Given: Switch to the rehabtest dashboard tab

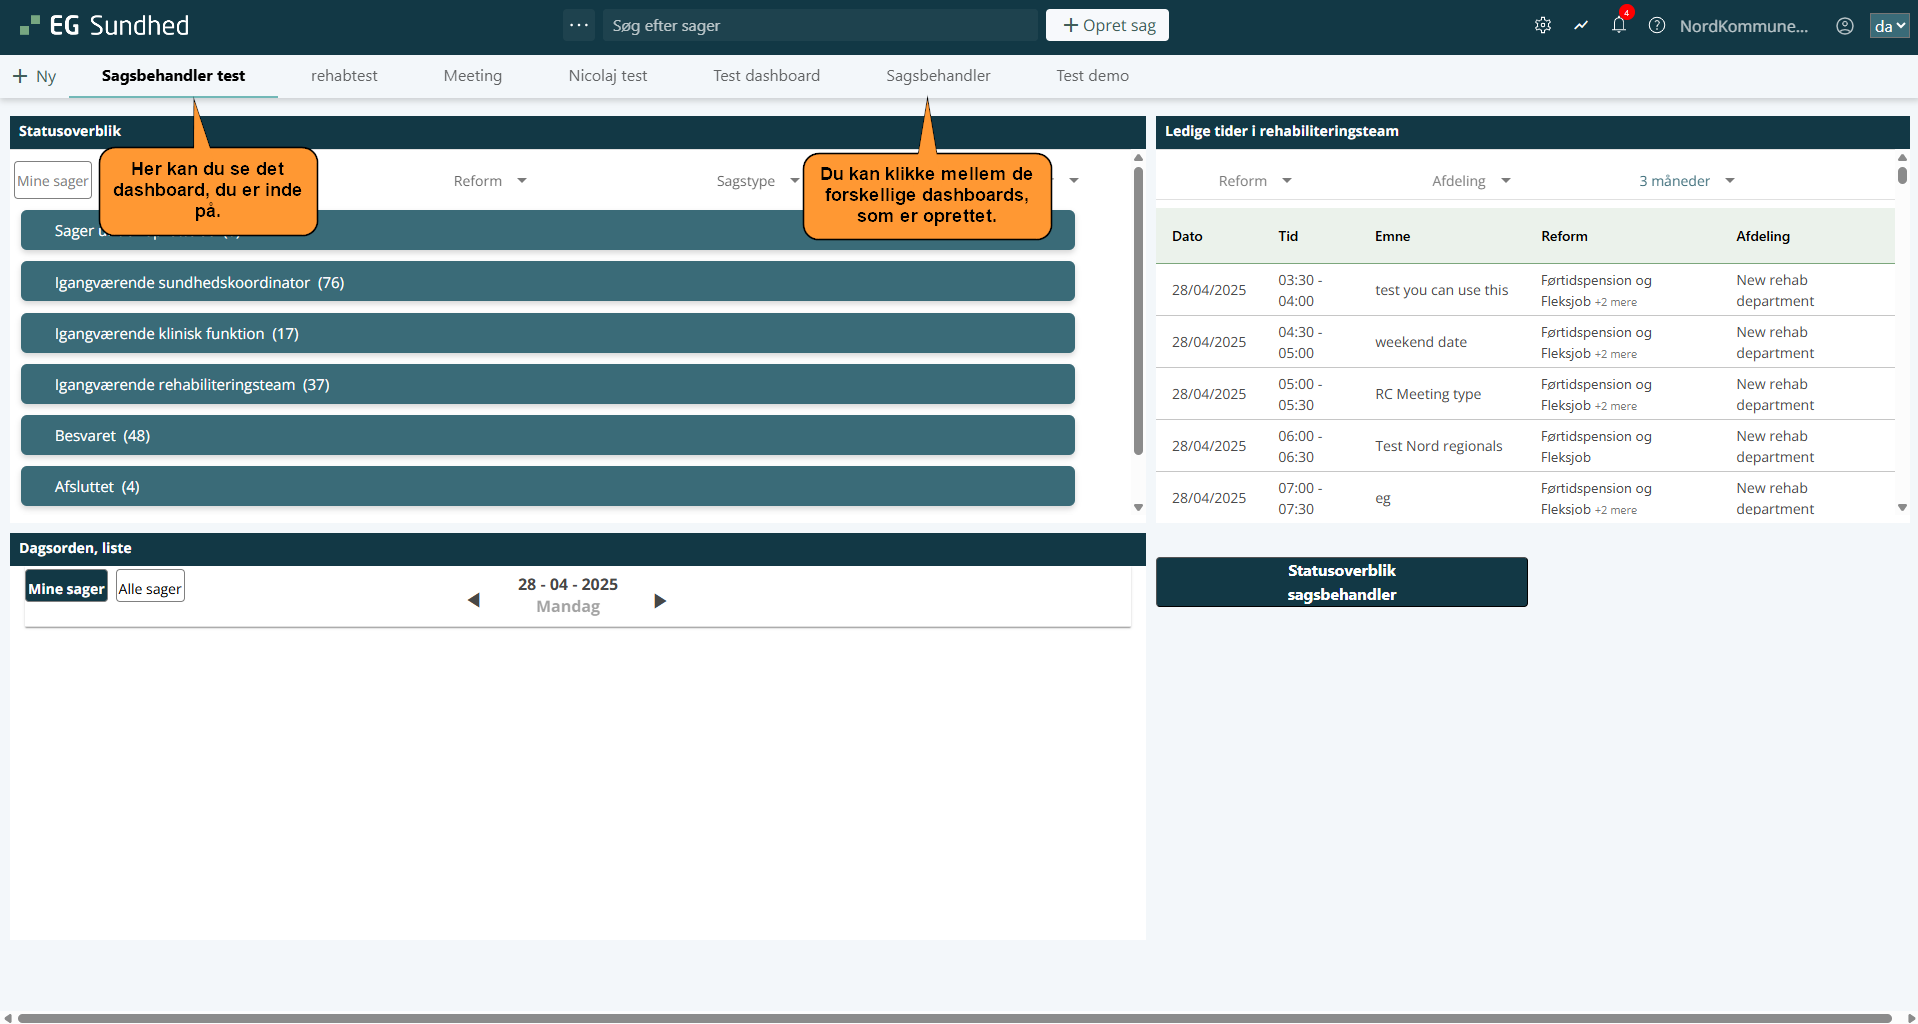Looking at the screenshot, I should point(344,76).
